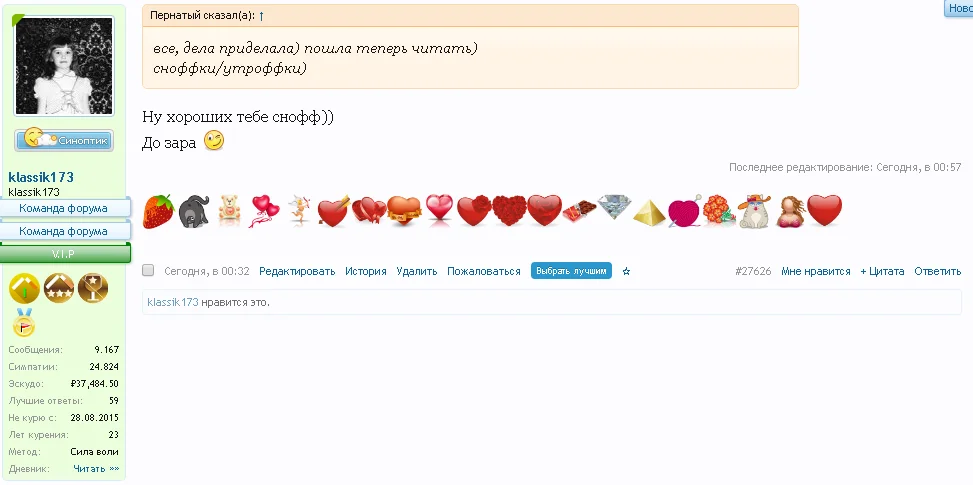
Task: Add post via + Цитата link
Action: pyautogui.click(x=882, y=271)
